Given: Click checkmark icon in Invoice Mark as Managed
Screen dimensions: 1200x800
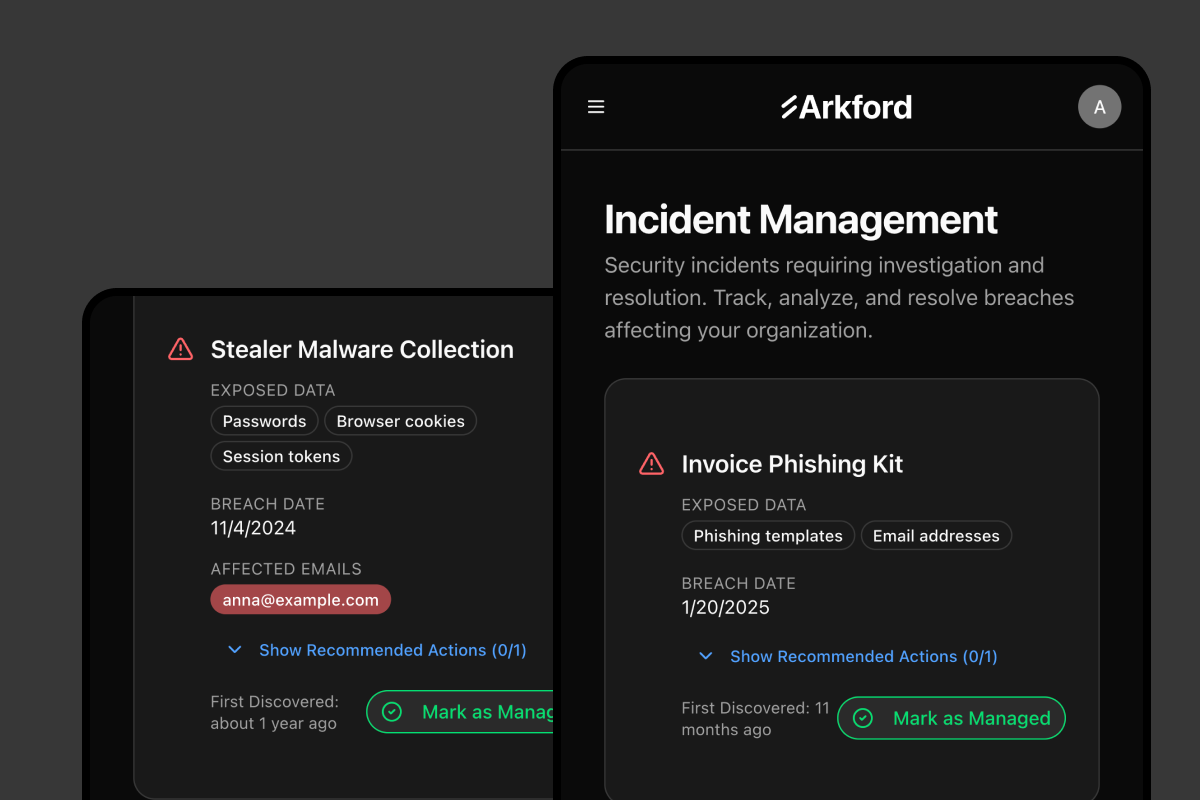Looking at the screenshot, I should click(x=863, y=718).
